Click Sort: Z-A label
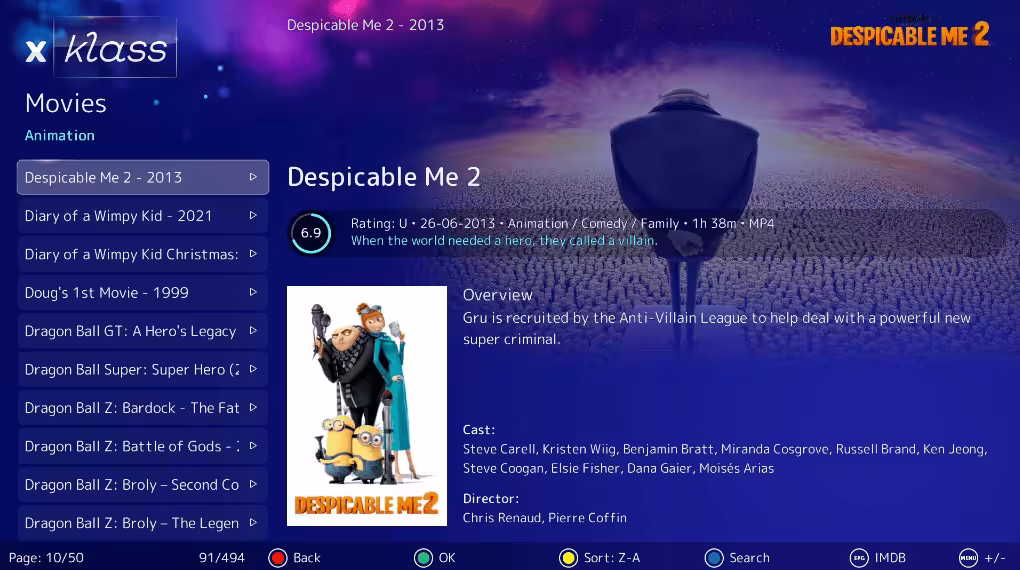 click(x=611, y=558)
